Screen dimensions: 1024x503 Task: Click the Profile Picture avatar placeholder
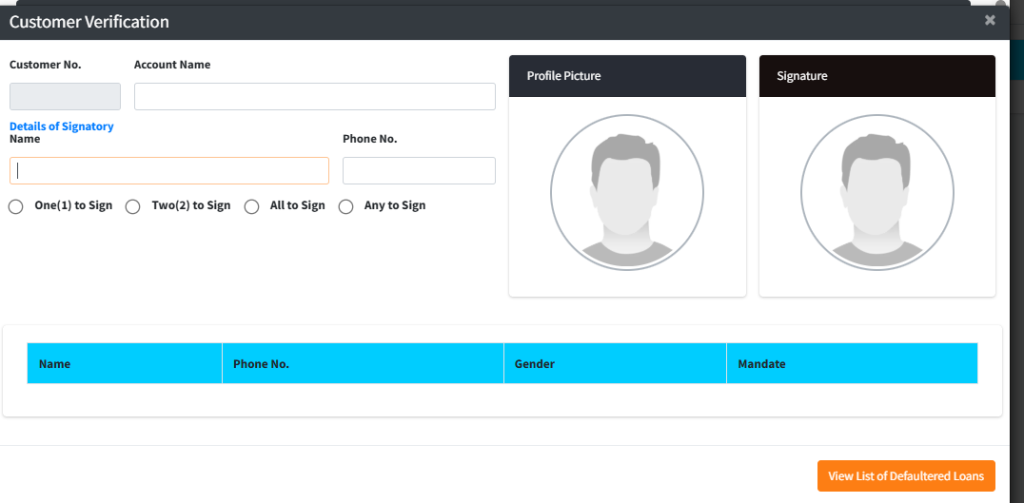coord(627,192)
